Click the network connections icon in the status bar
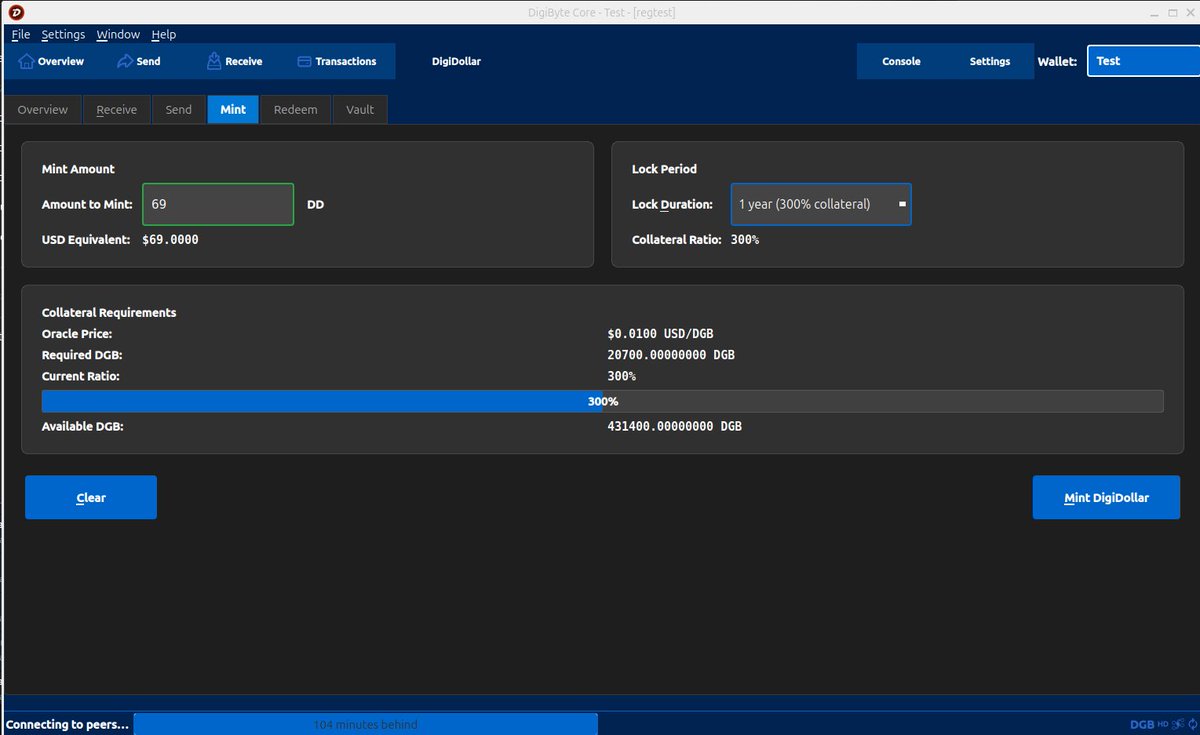This screenshot has height=735, width=1200. (1177, 724)
